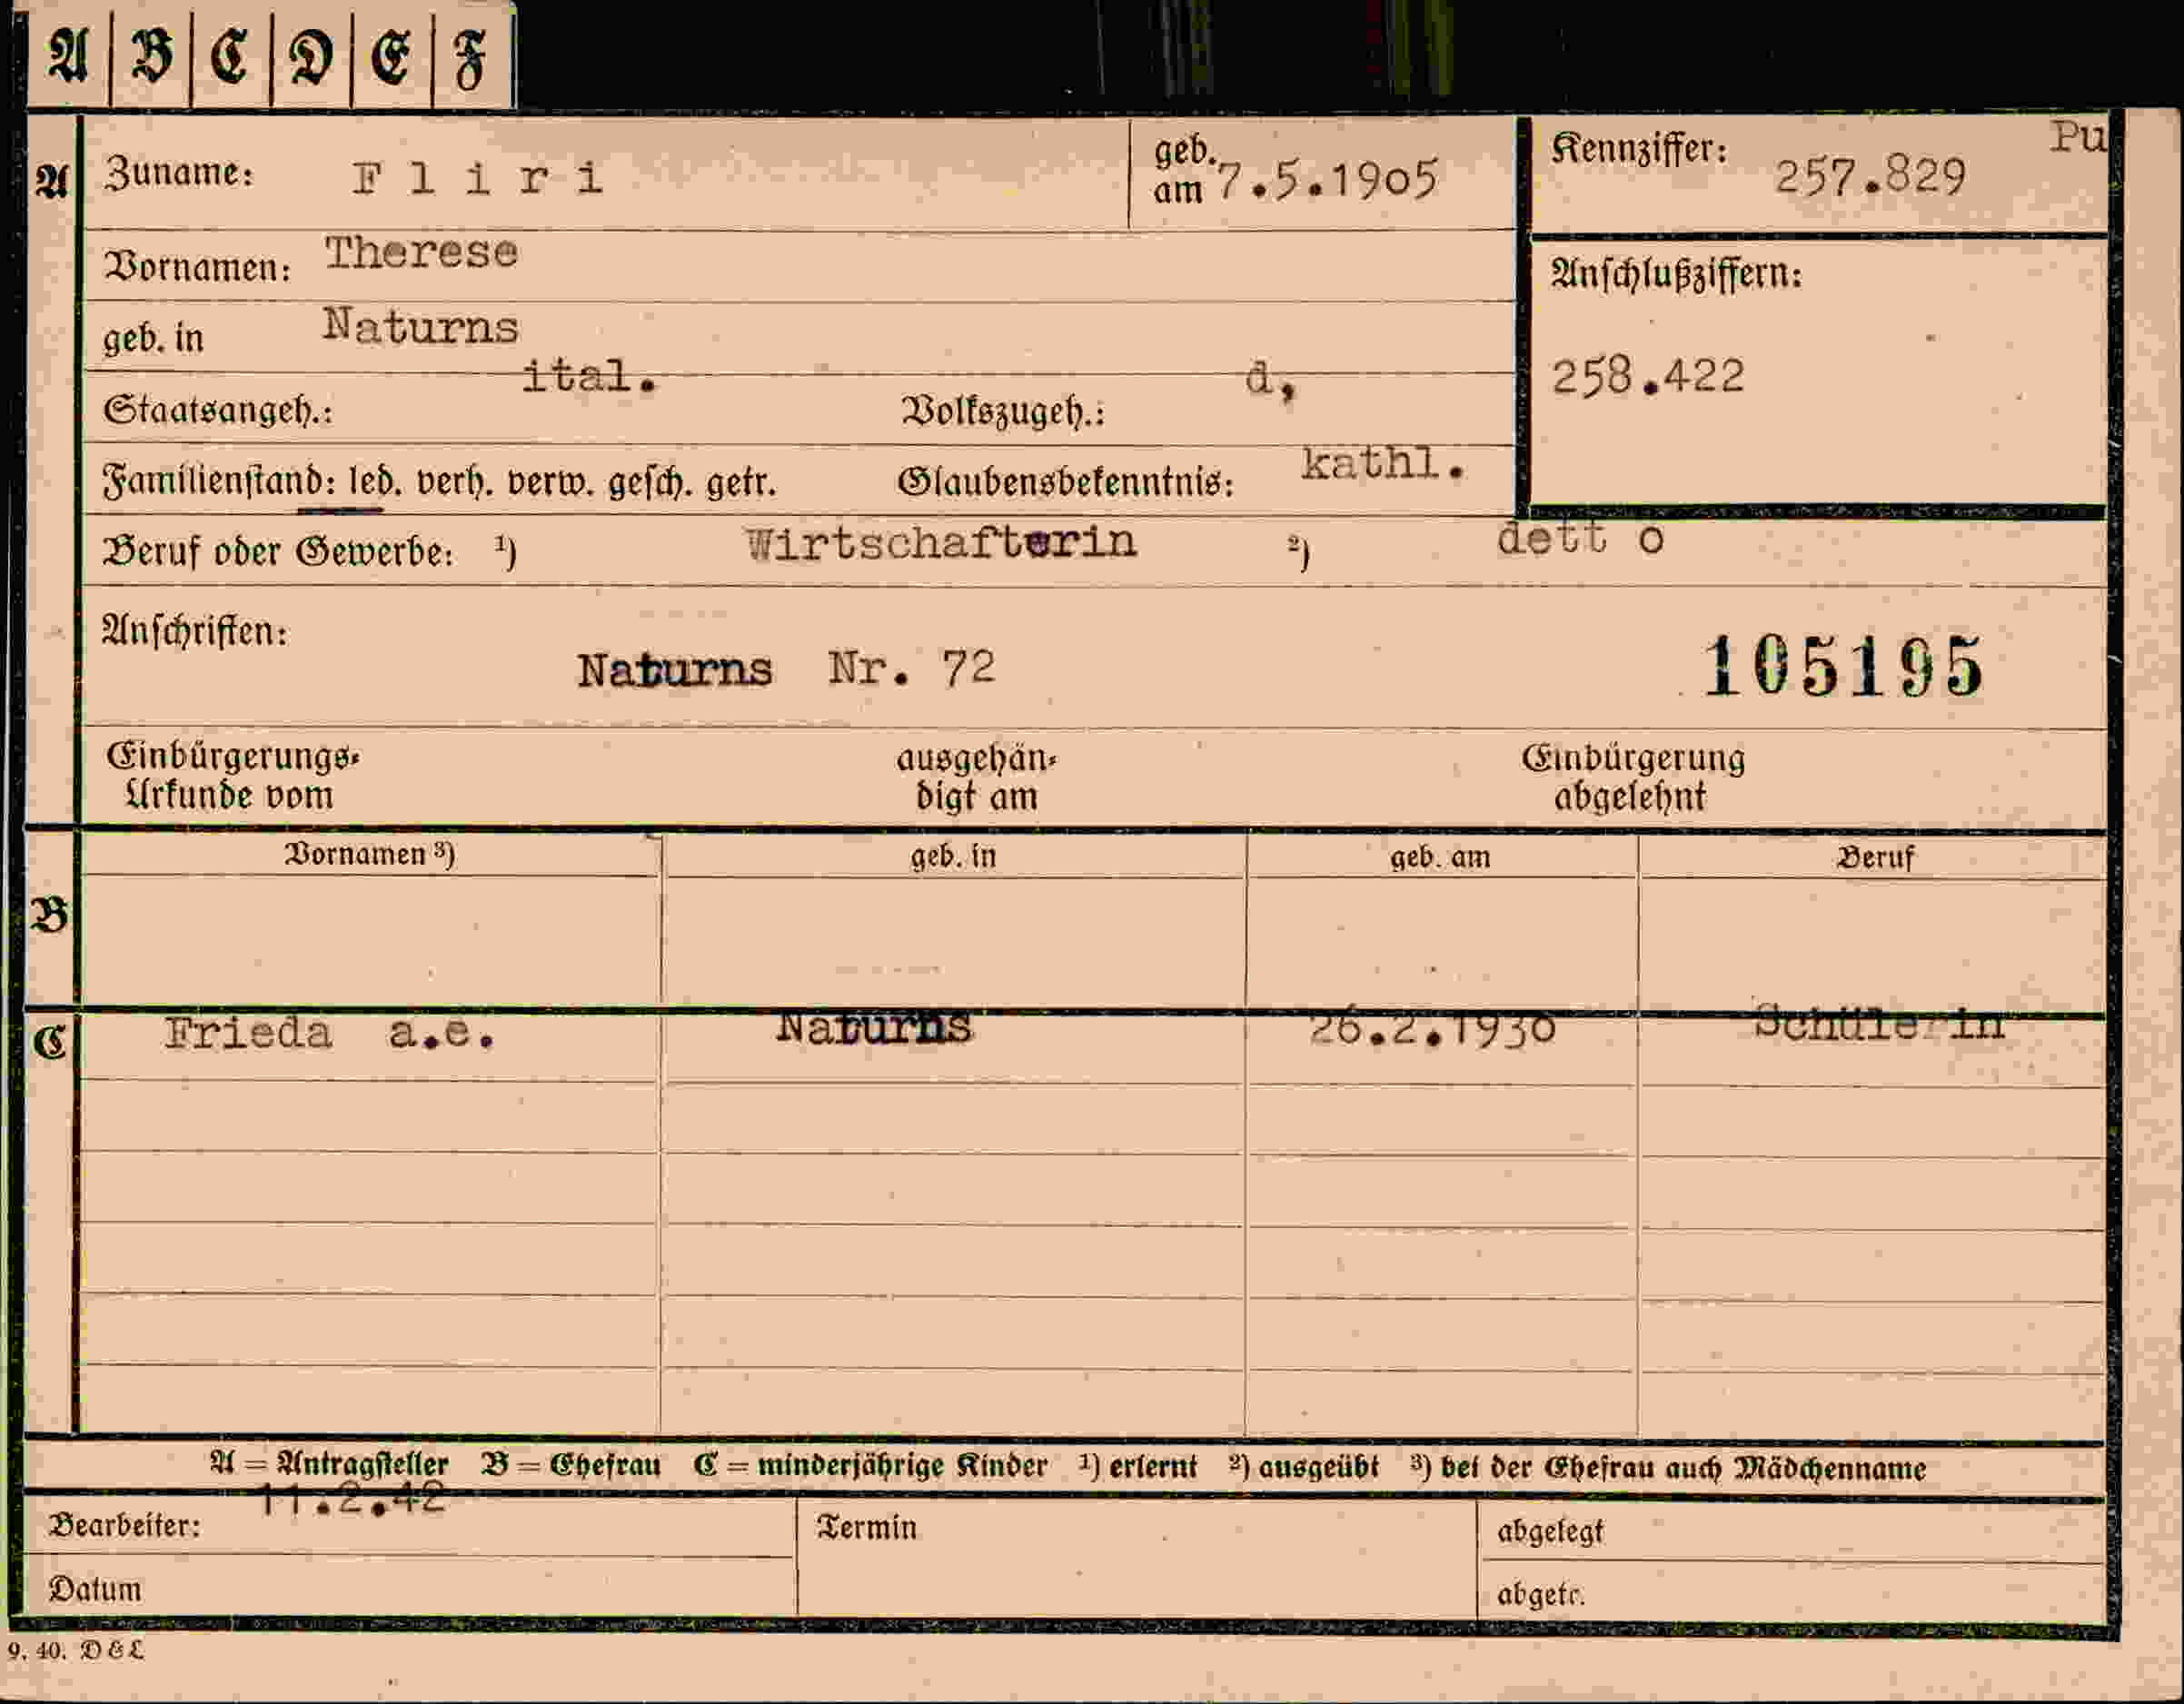The image size is (2184, 1704).
Task: Click the 'gesch.' marital status option
Action: [651, 483]
